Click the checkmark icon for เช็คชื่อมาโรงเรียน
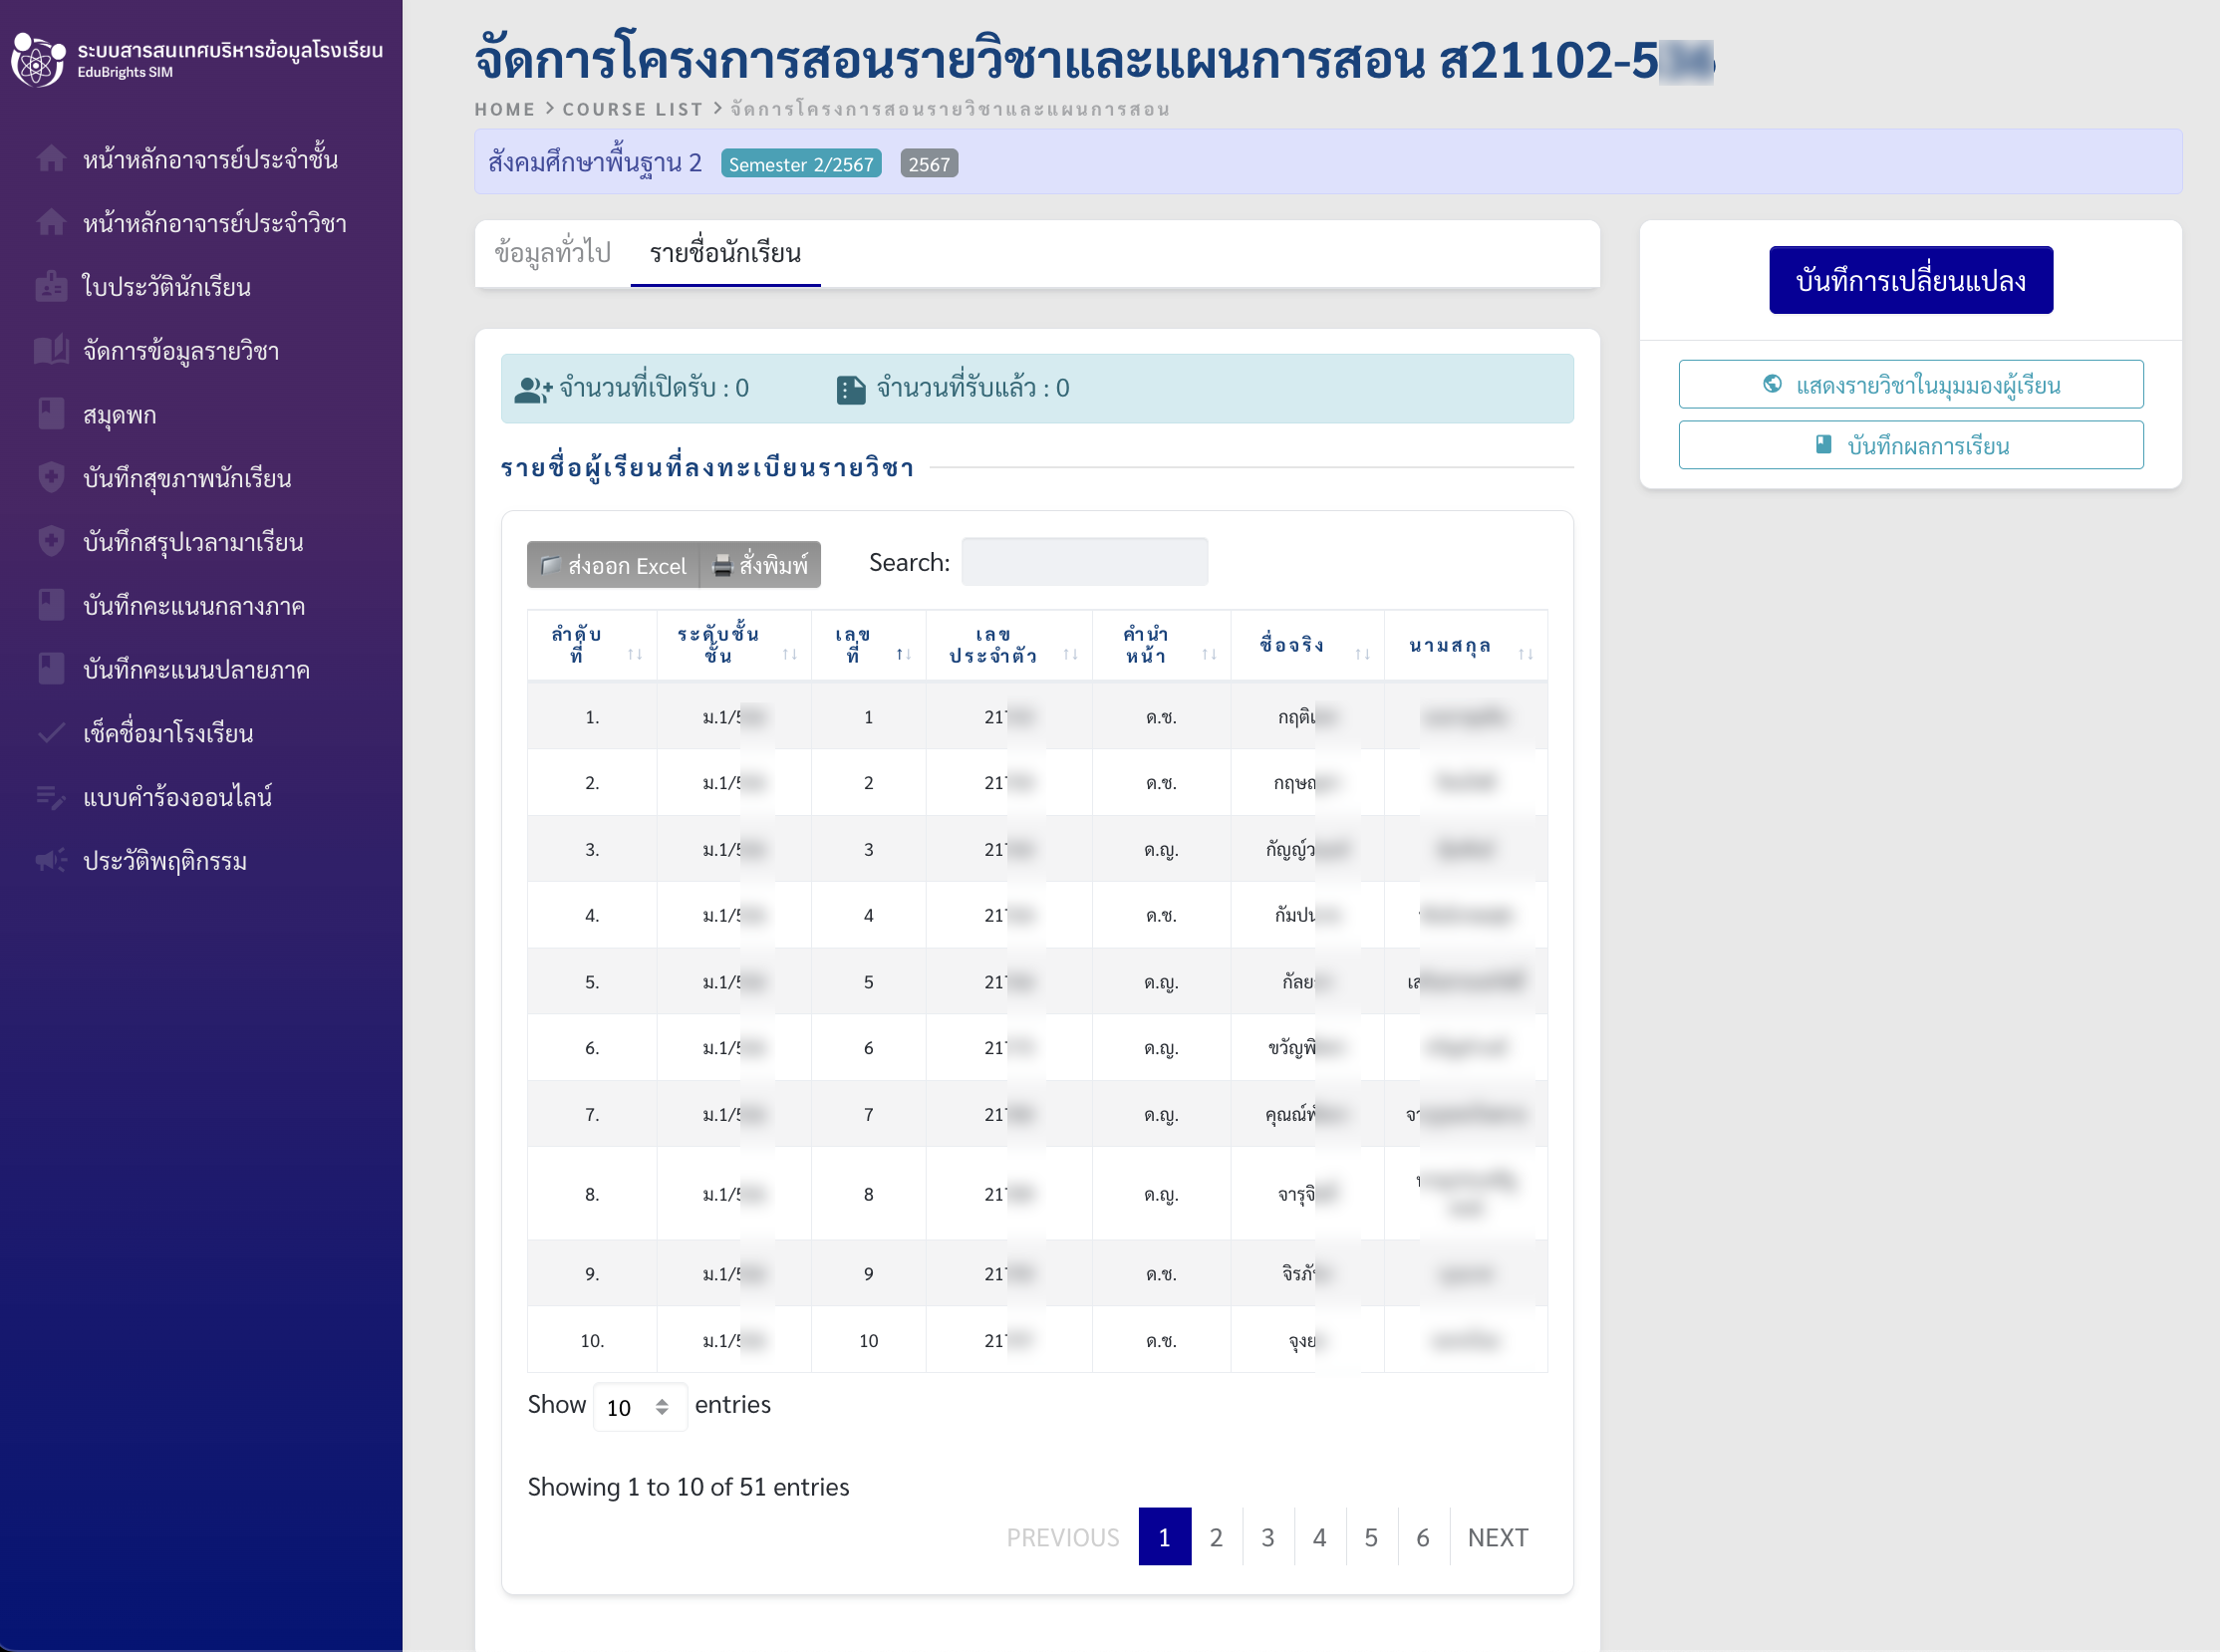Viewport: 2220px width, 1652px height. (x=51, y=733)
